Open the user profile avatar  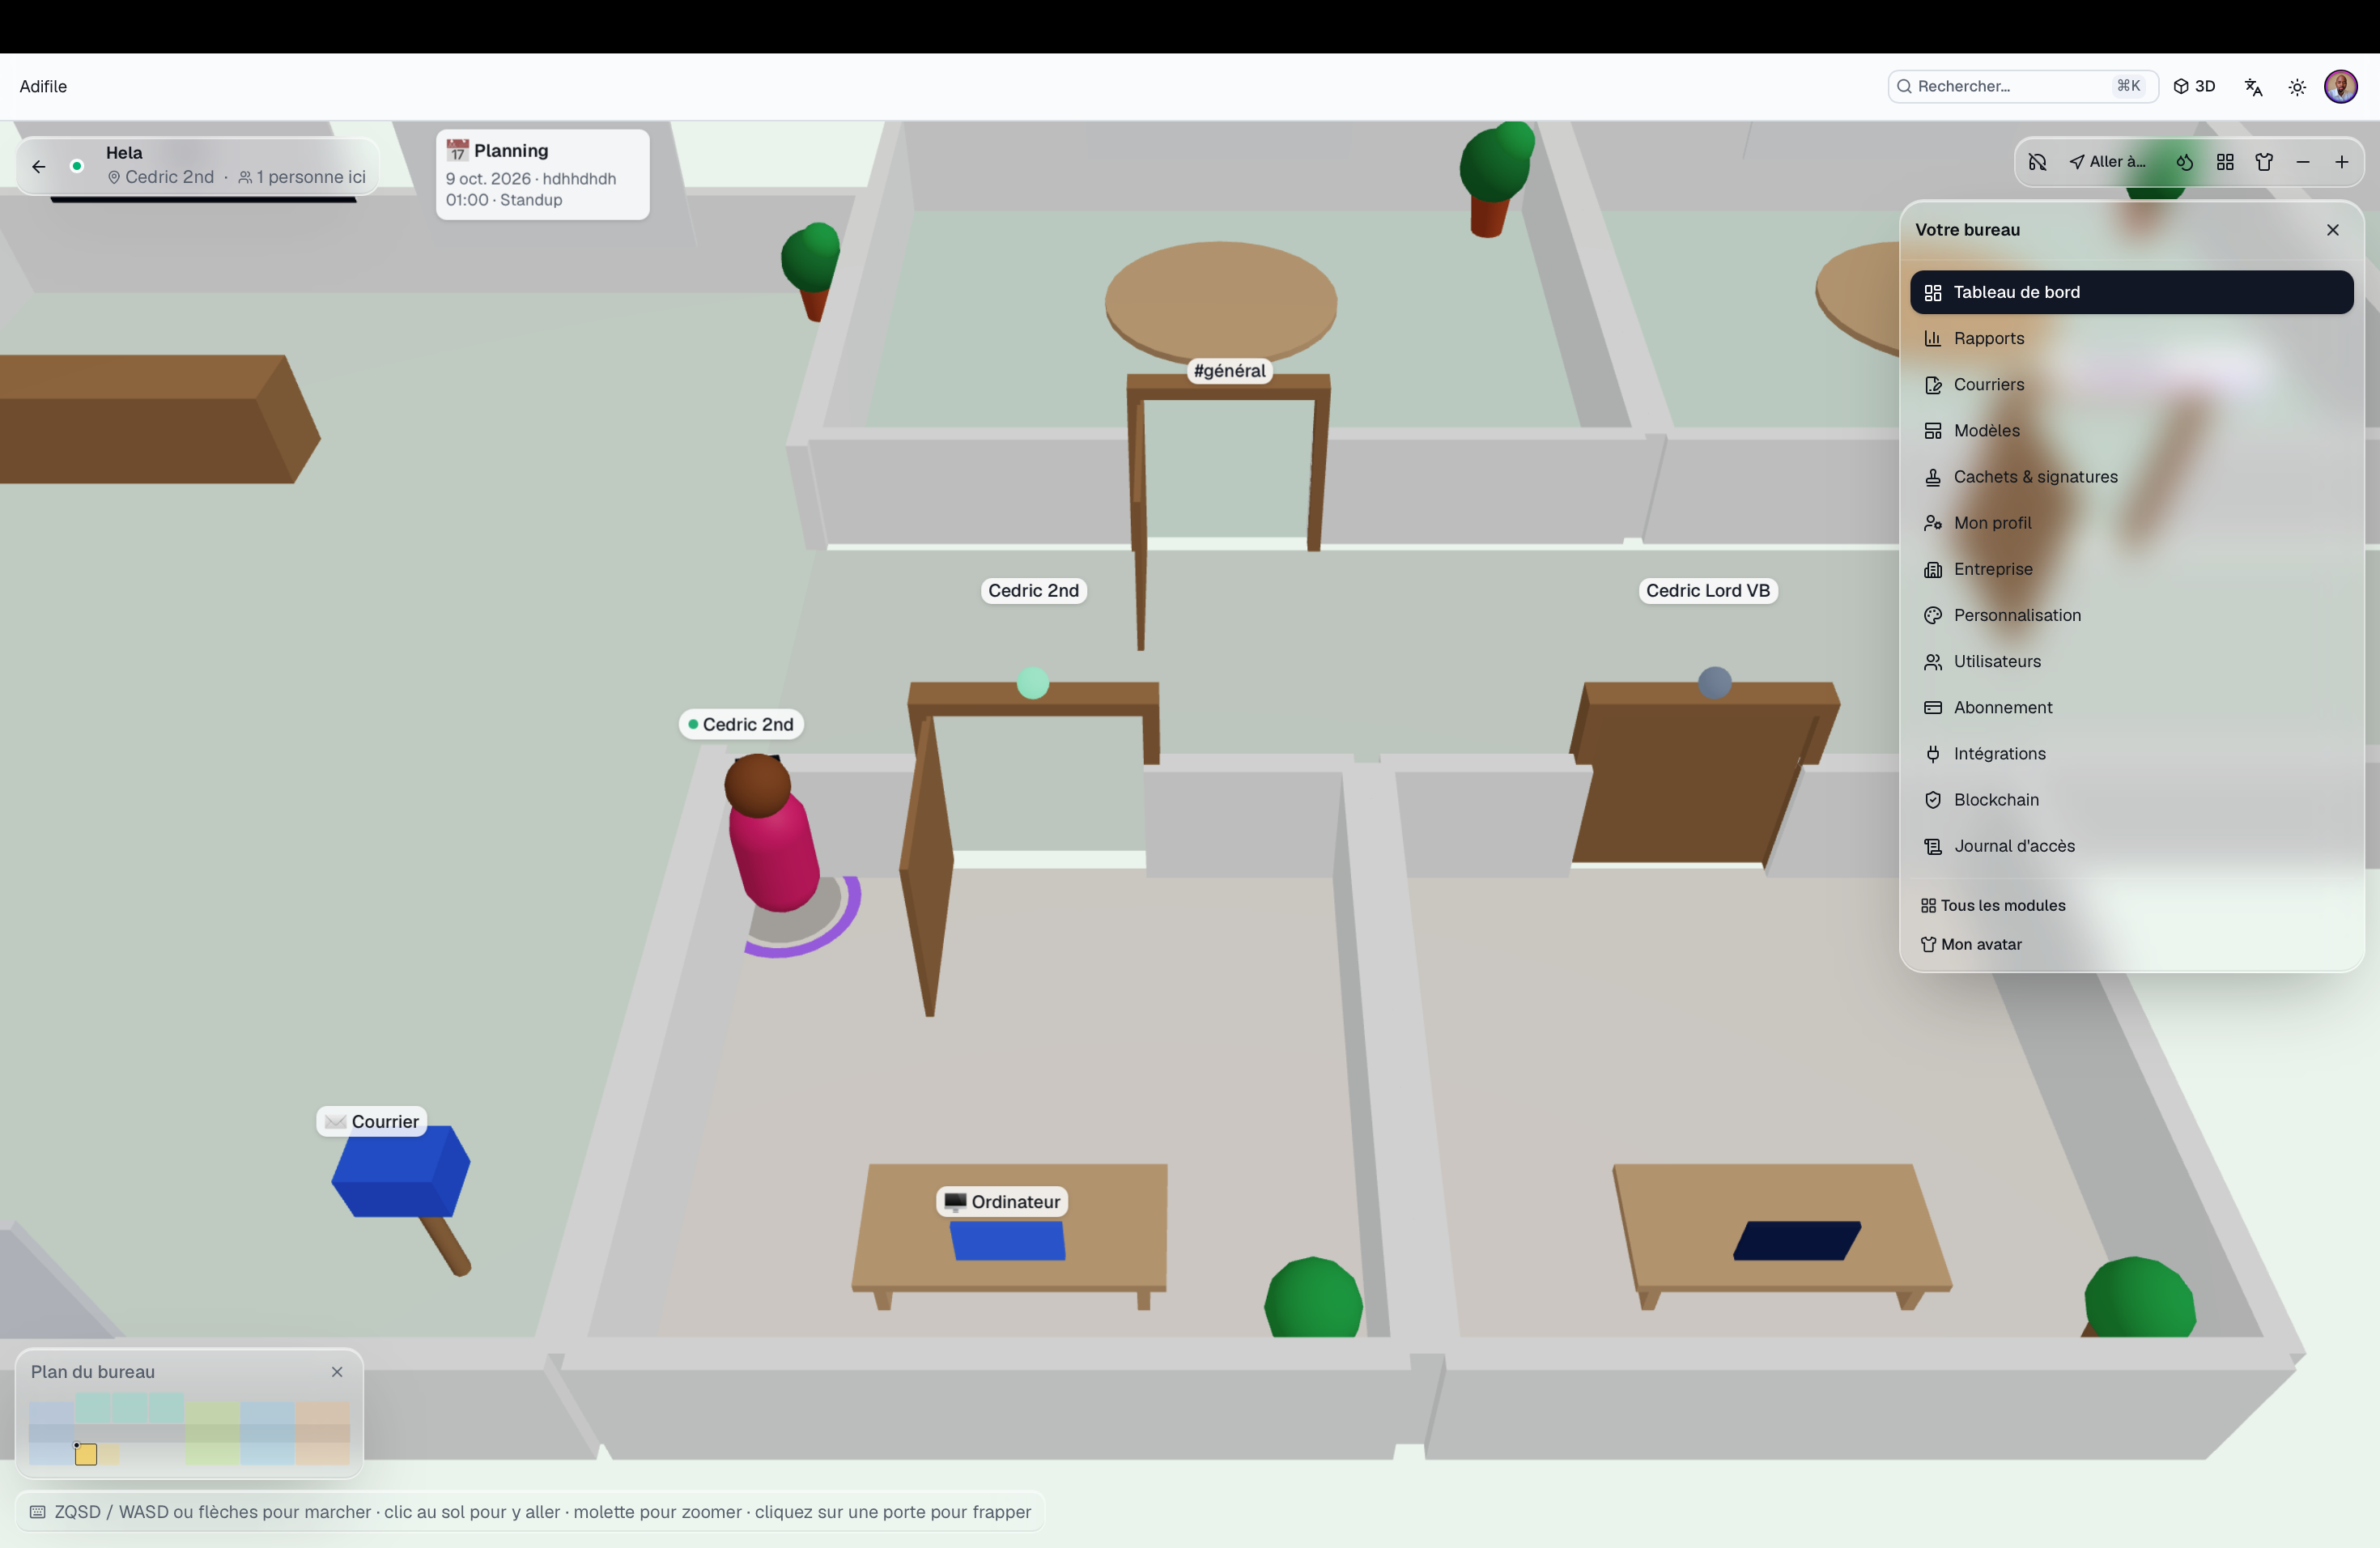click(x=2341, y=86)
